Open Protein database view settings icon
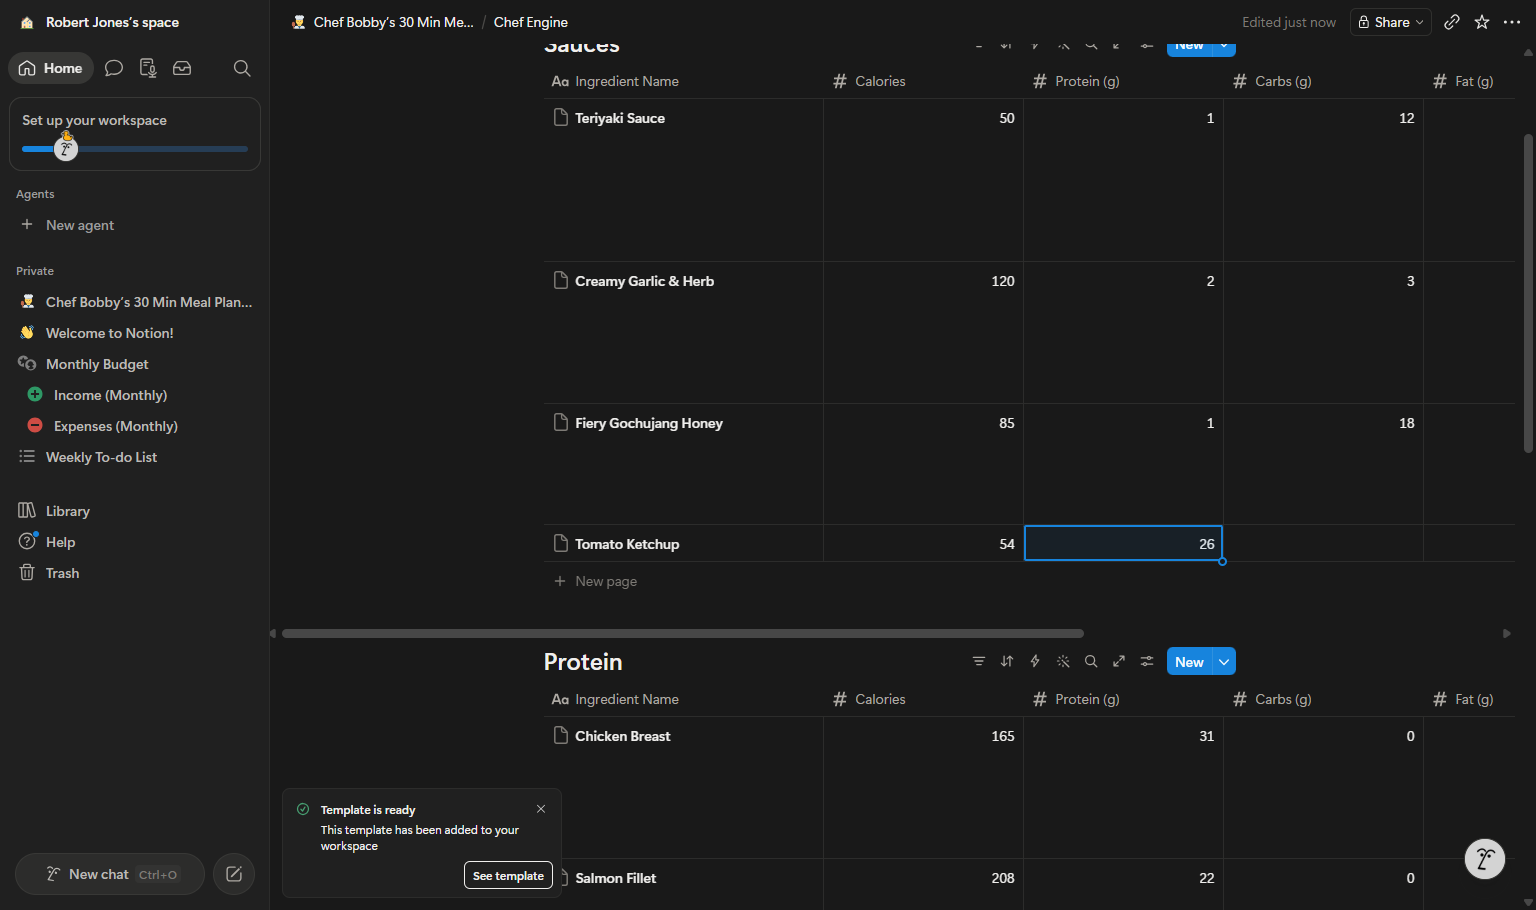 [1147, 661]
